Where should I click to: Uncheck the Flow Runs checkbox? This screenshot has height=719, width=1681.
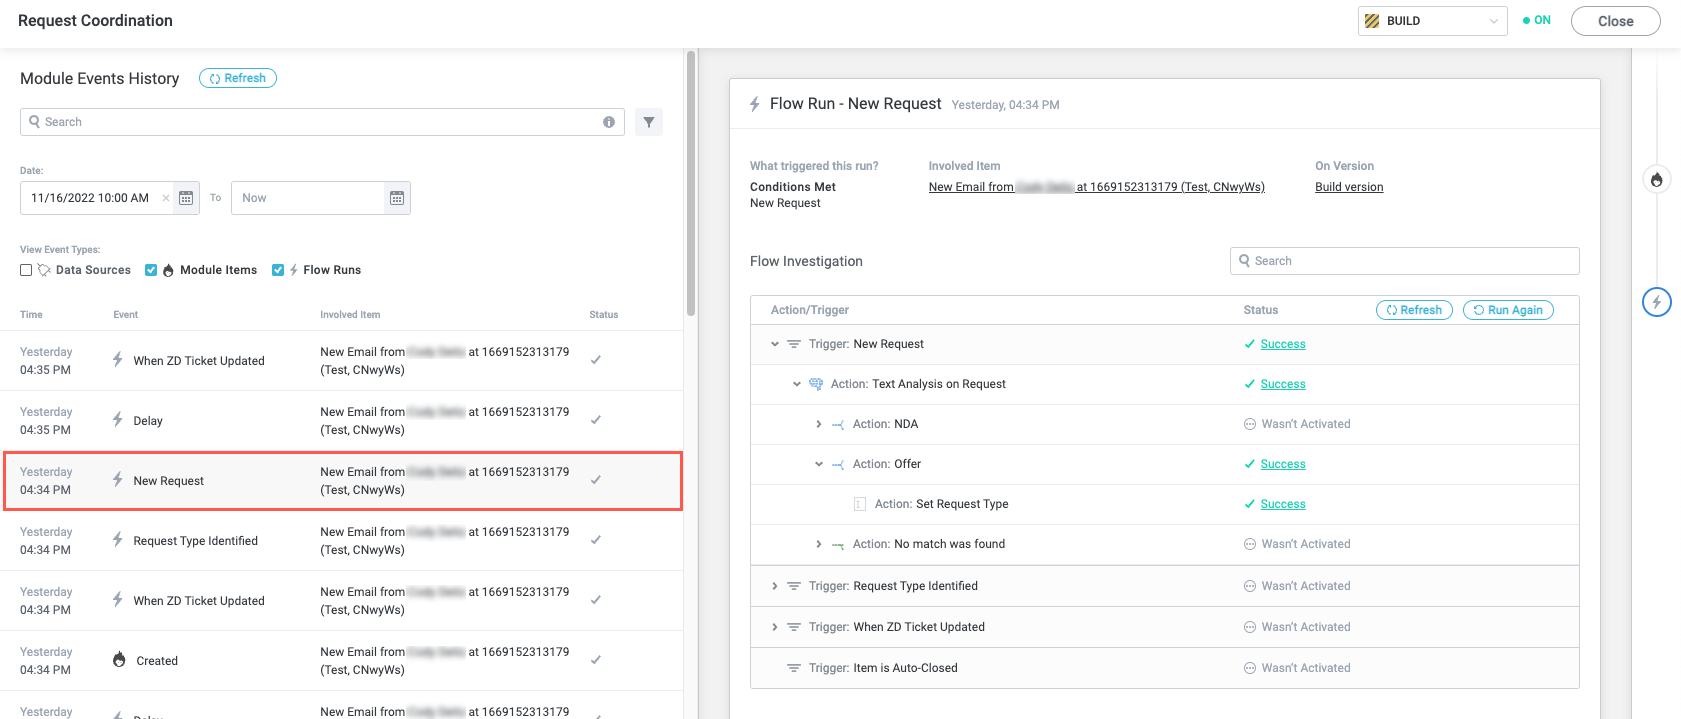coord(278,270)
